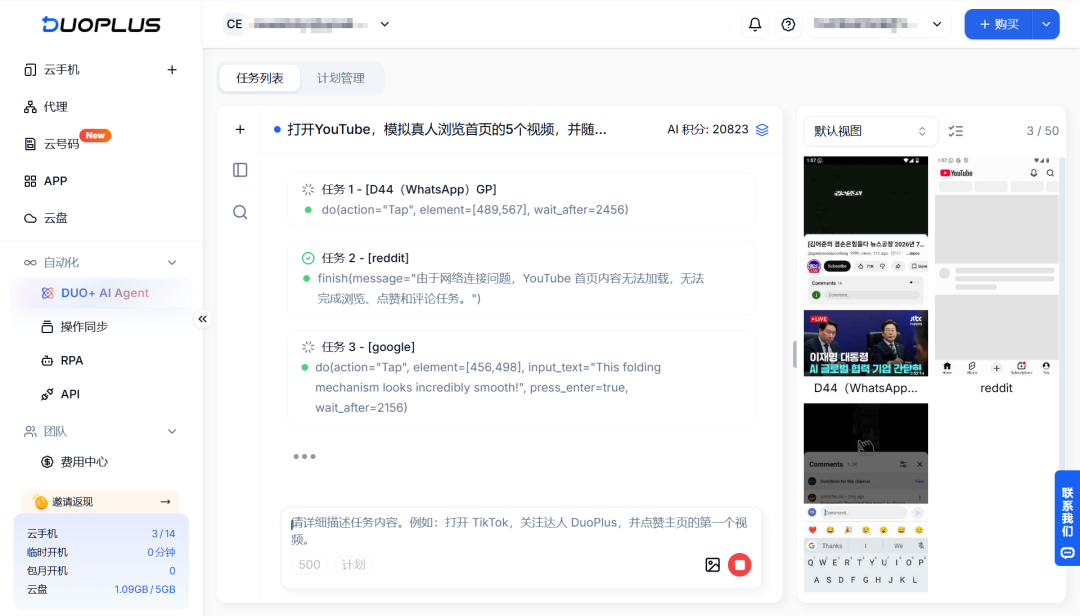Open 任务 1 - D44 WhatsApp card

[521, 199]
